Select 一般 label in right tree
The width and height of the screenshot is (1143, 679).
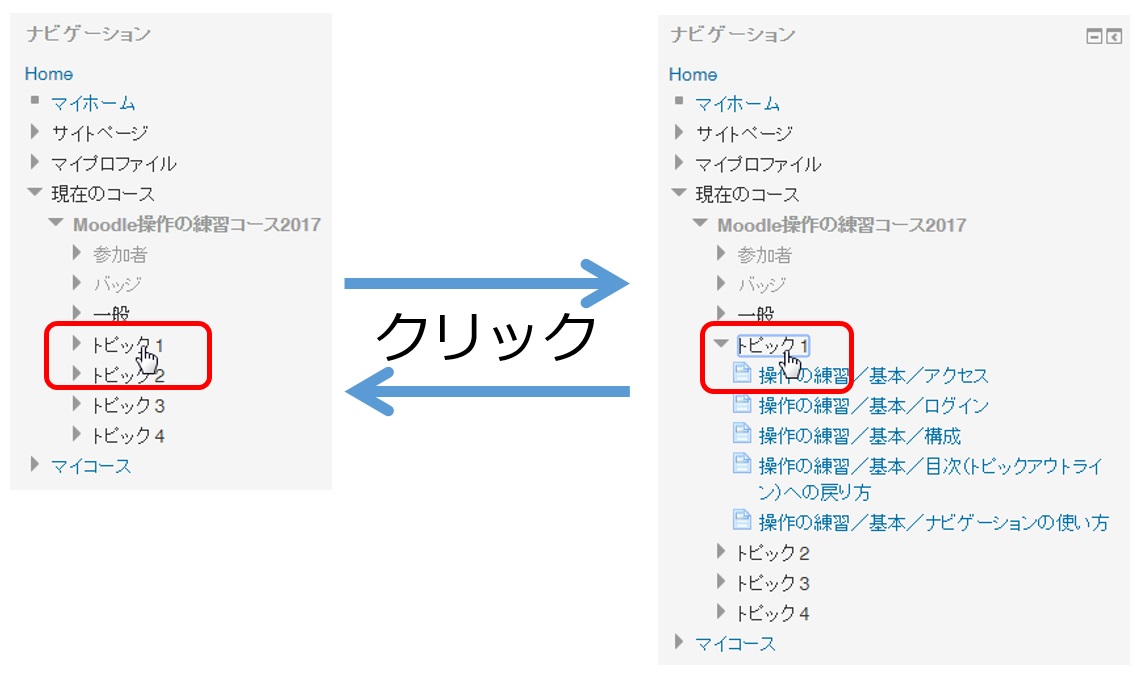pyautogui.click(x=755, y=315)
